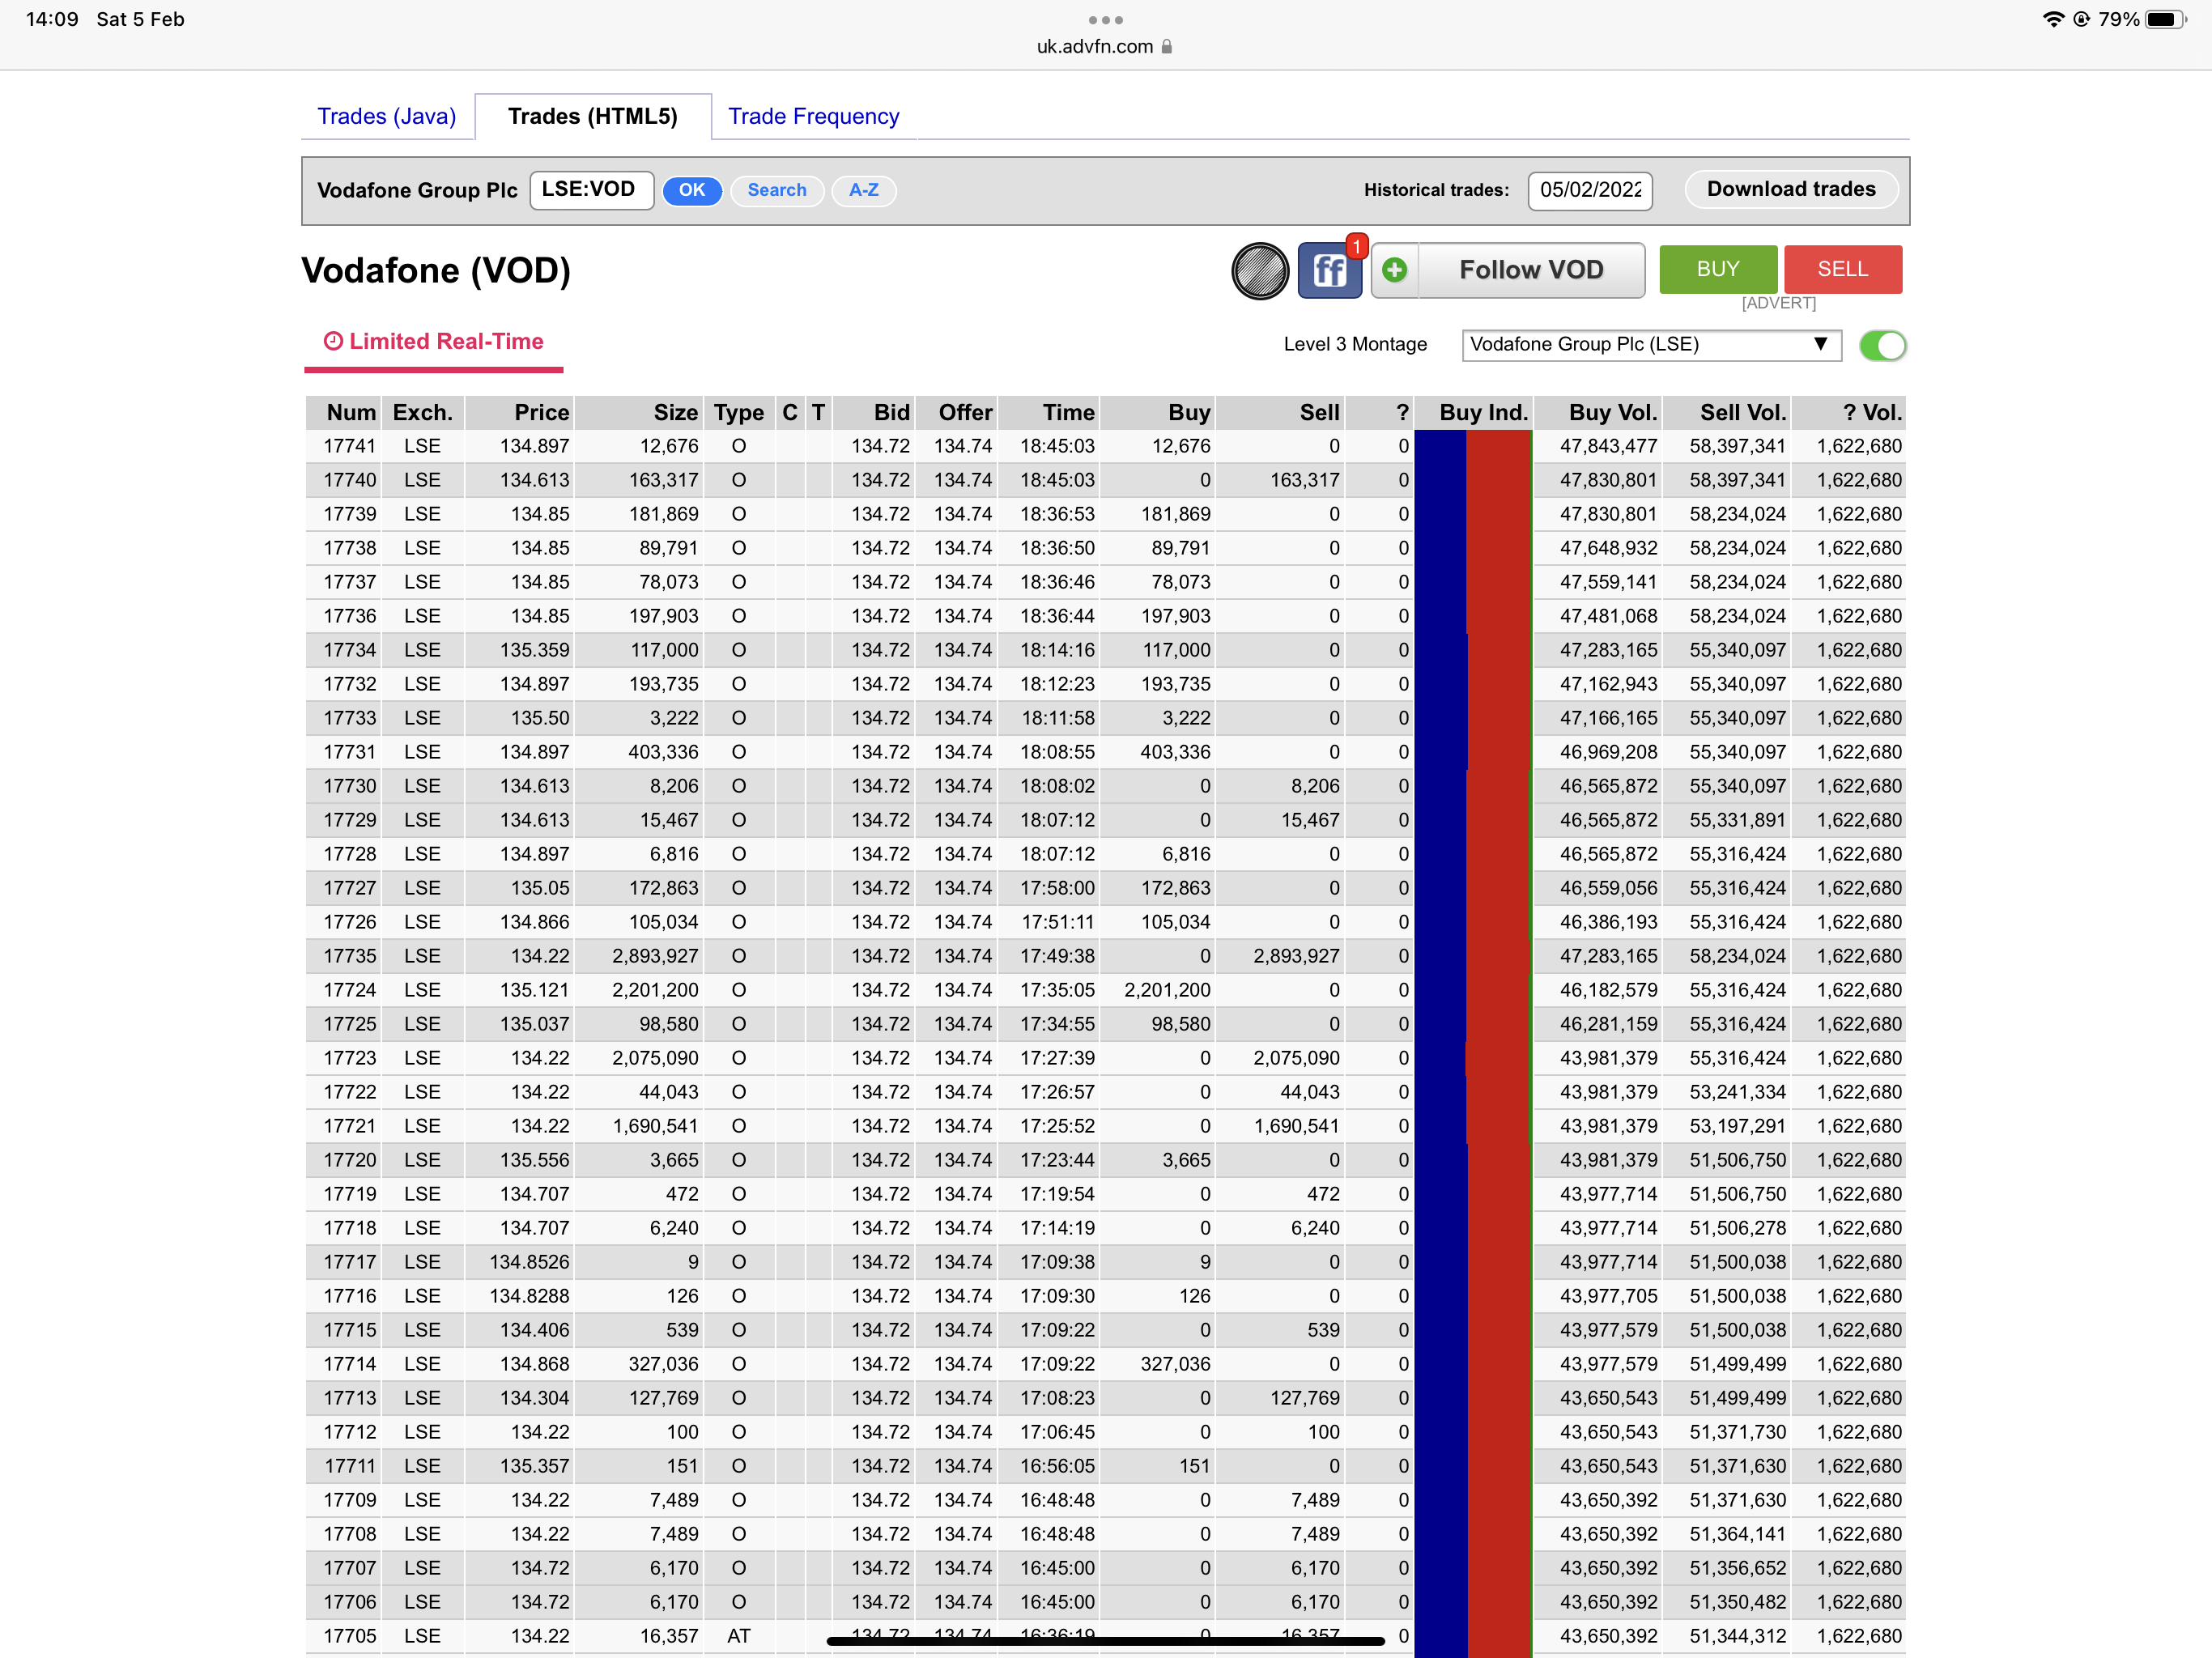
Task: Switch to the Trades (Java) tab
Action: click(387, 116)
